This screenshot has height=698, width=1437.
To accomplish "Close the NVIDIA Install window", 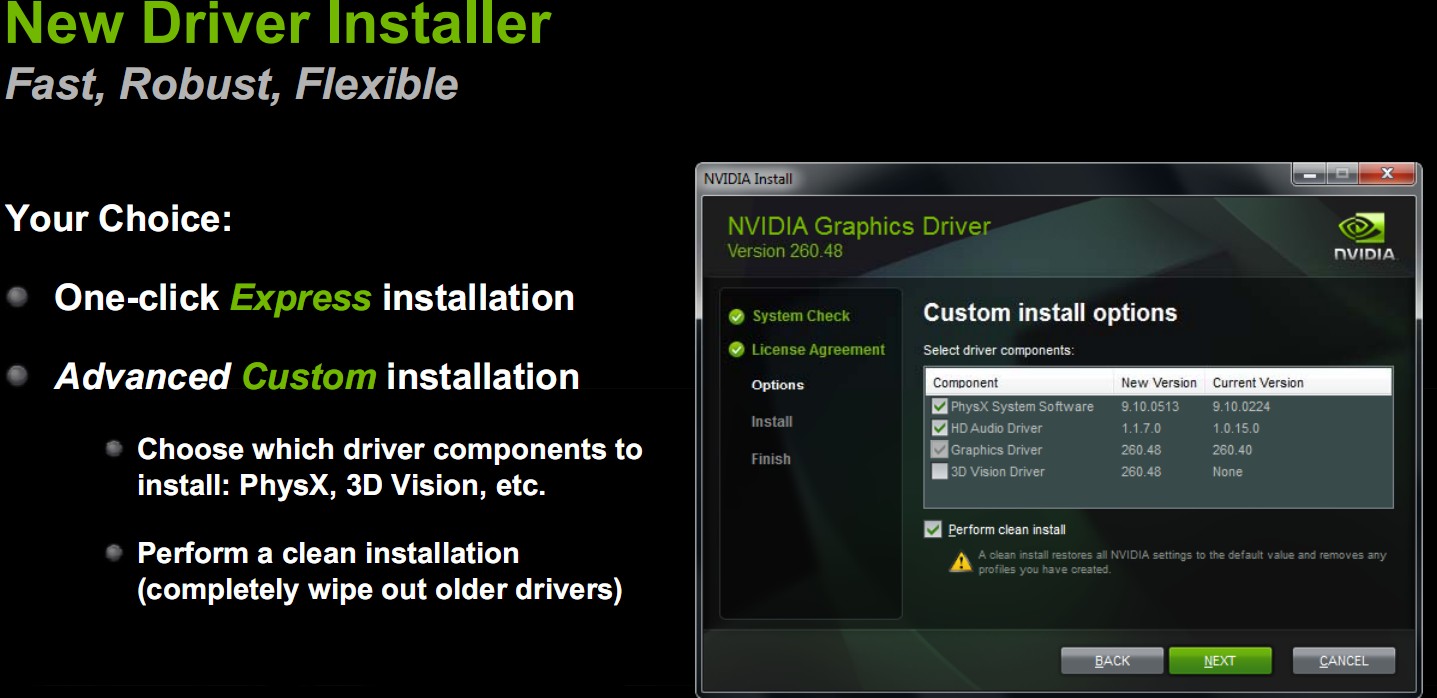I will 1386,174.
